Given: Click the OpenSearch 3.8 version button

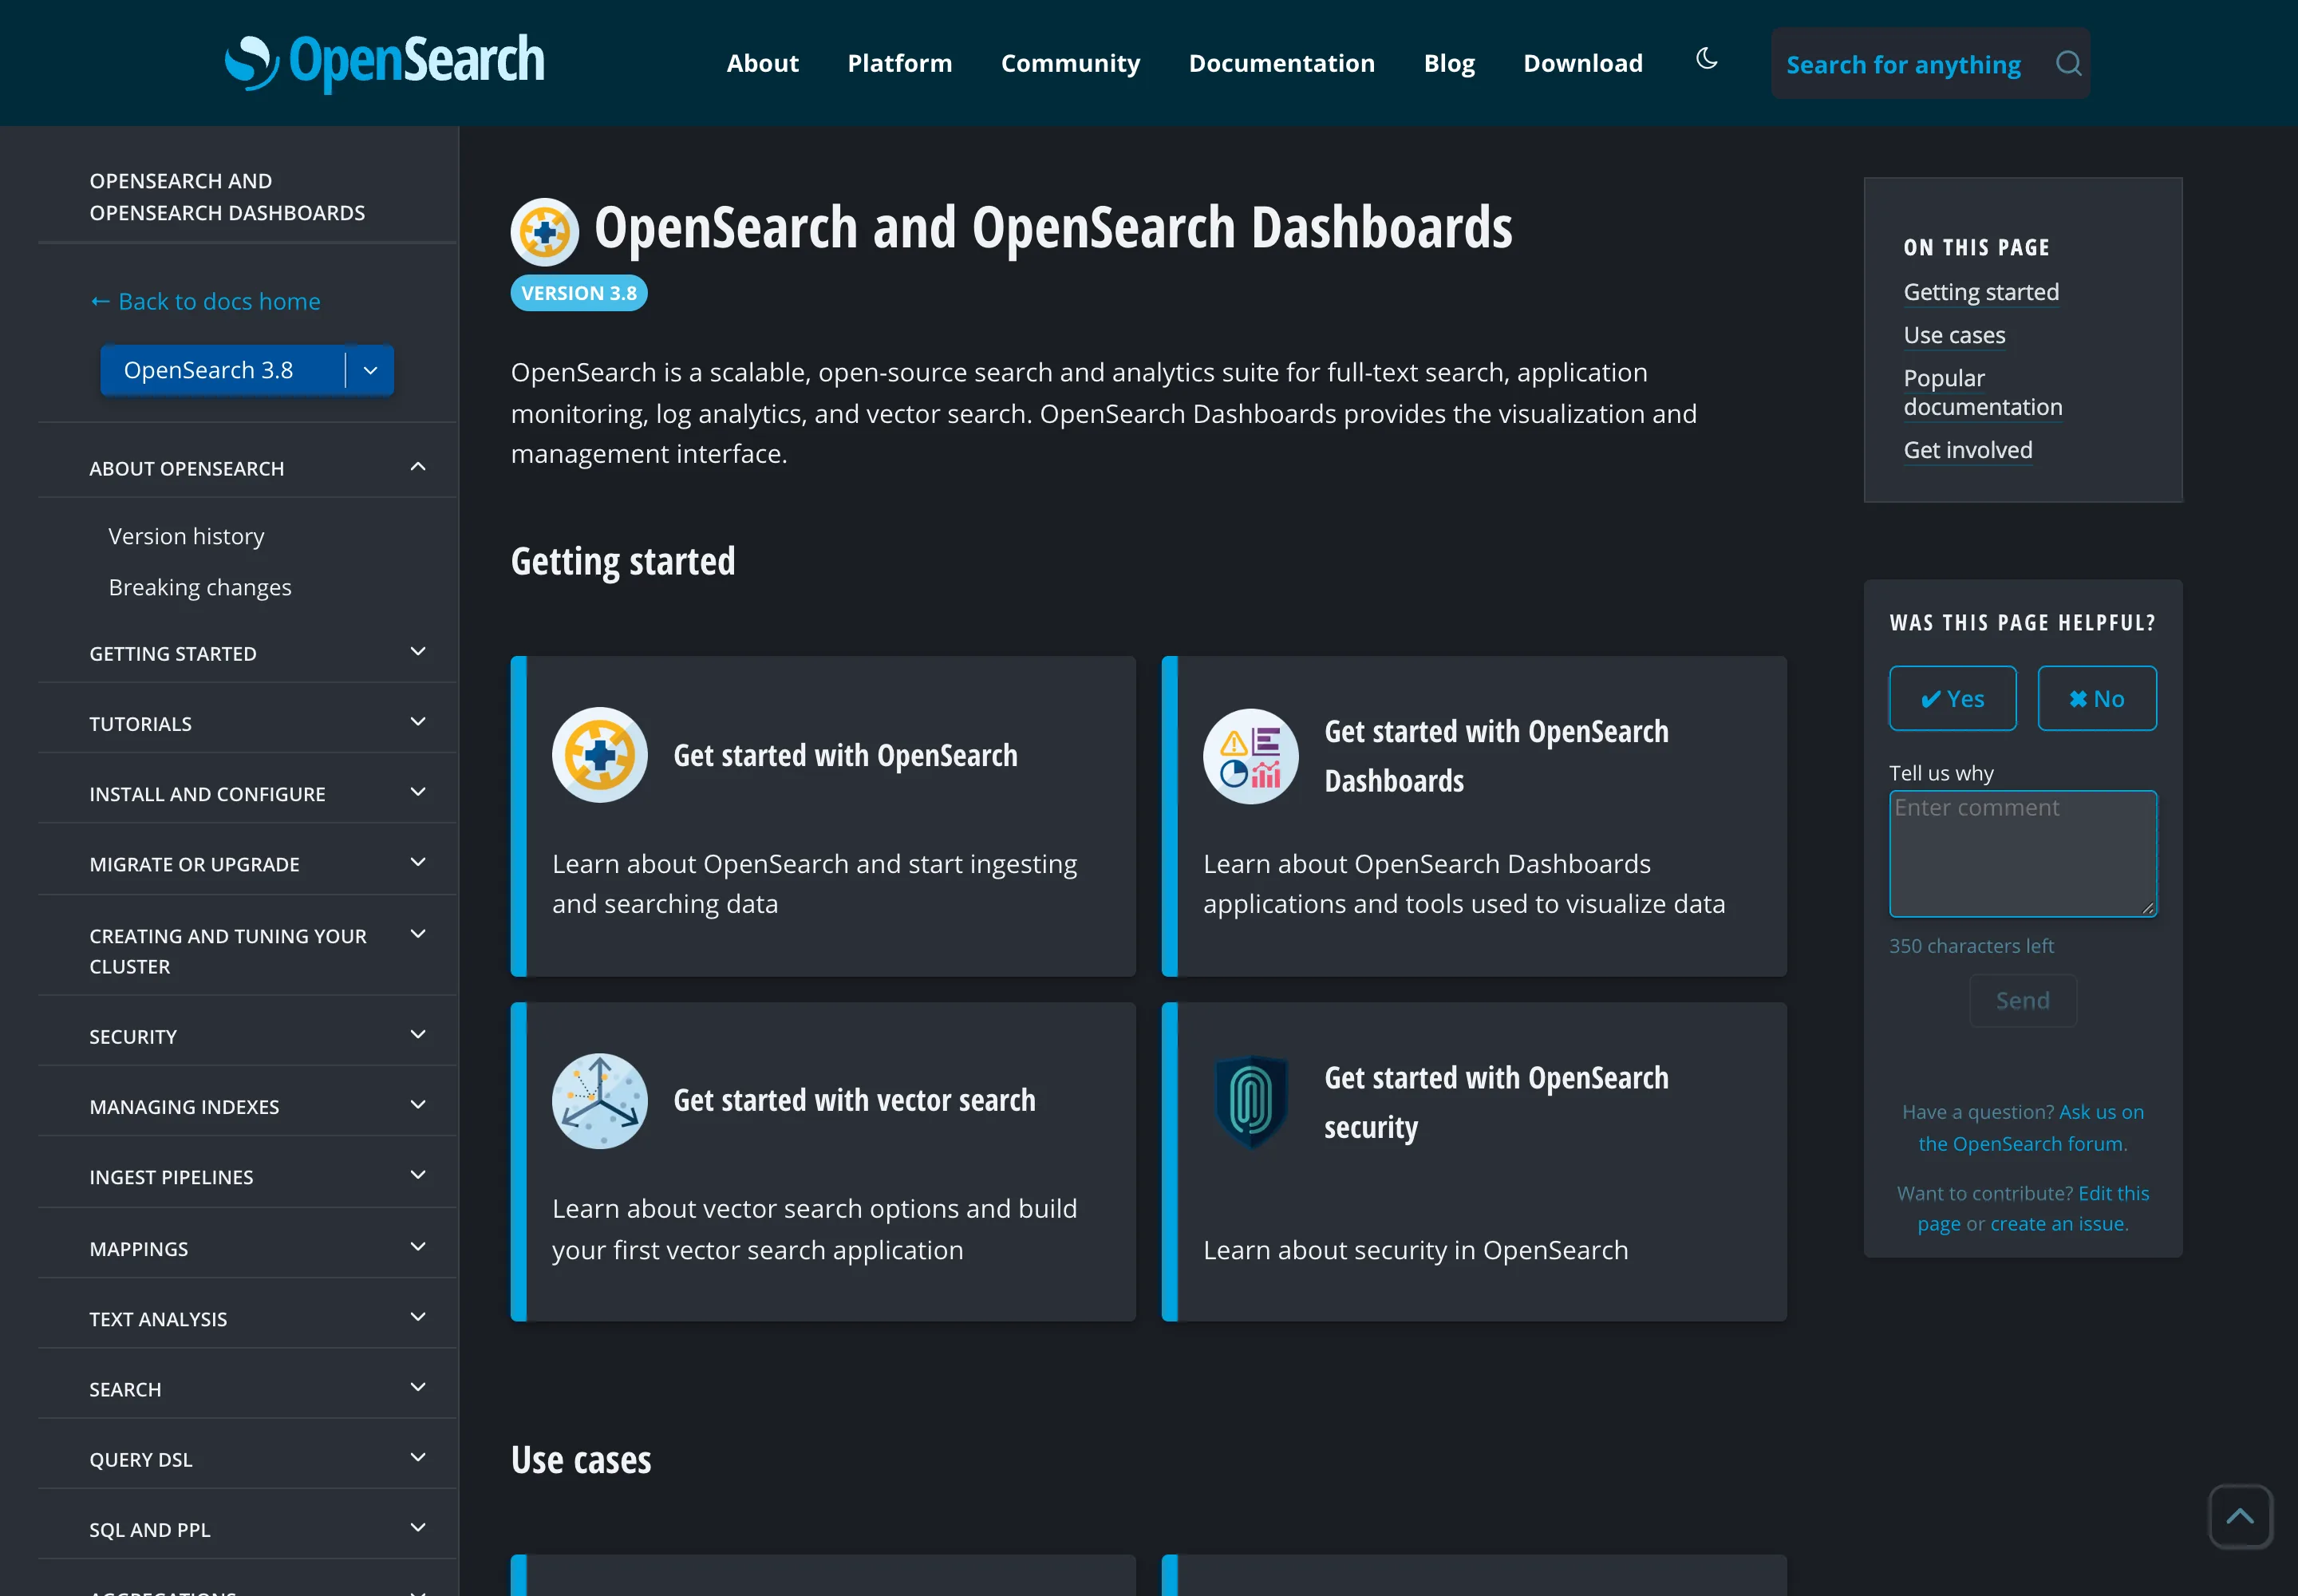Looking at the screenshot, I should point(222,370).
